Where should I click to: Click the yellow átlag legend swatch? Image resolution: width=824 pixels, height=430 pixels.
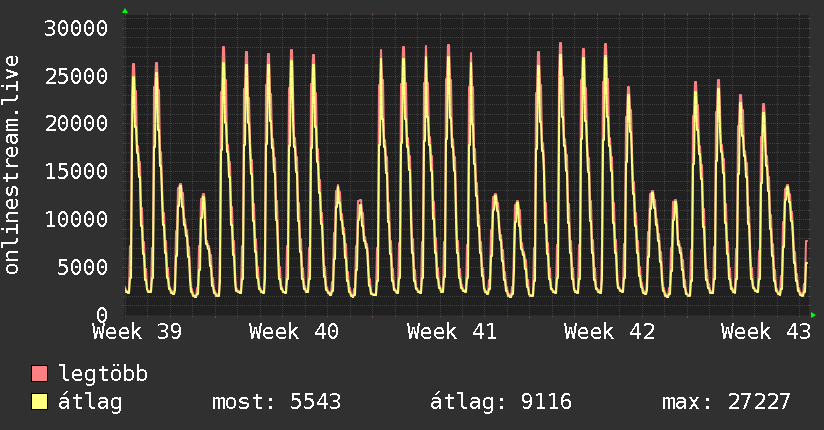tap(39, 402)
